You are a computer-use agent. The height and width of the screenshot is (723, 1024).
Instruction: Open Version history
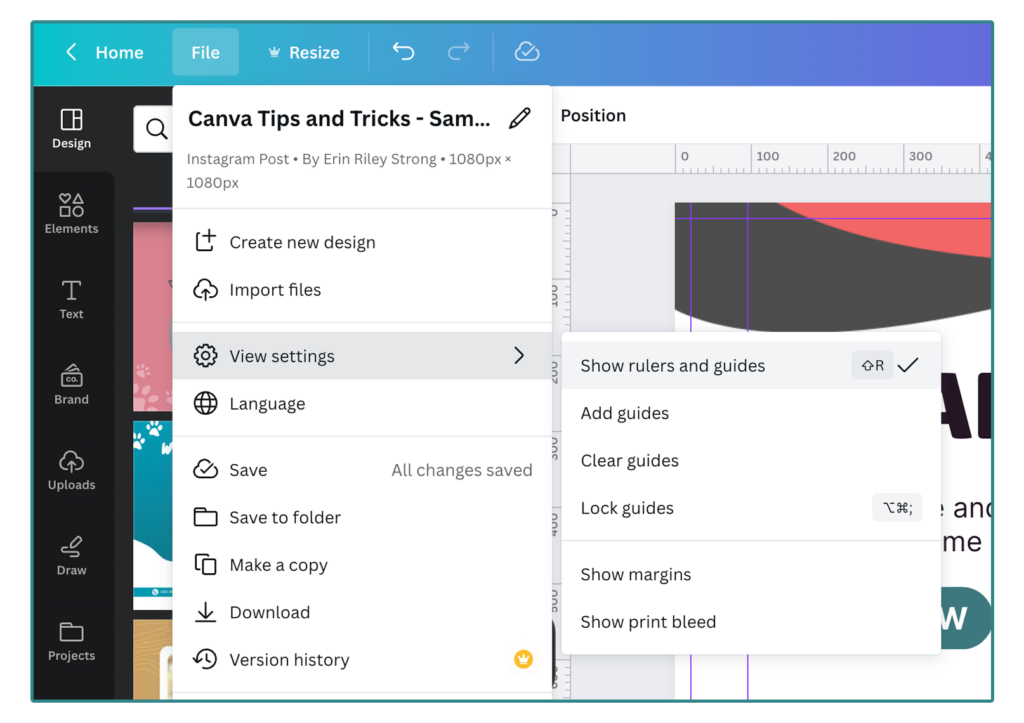362,660
